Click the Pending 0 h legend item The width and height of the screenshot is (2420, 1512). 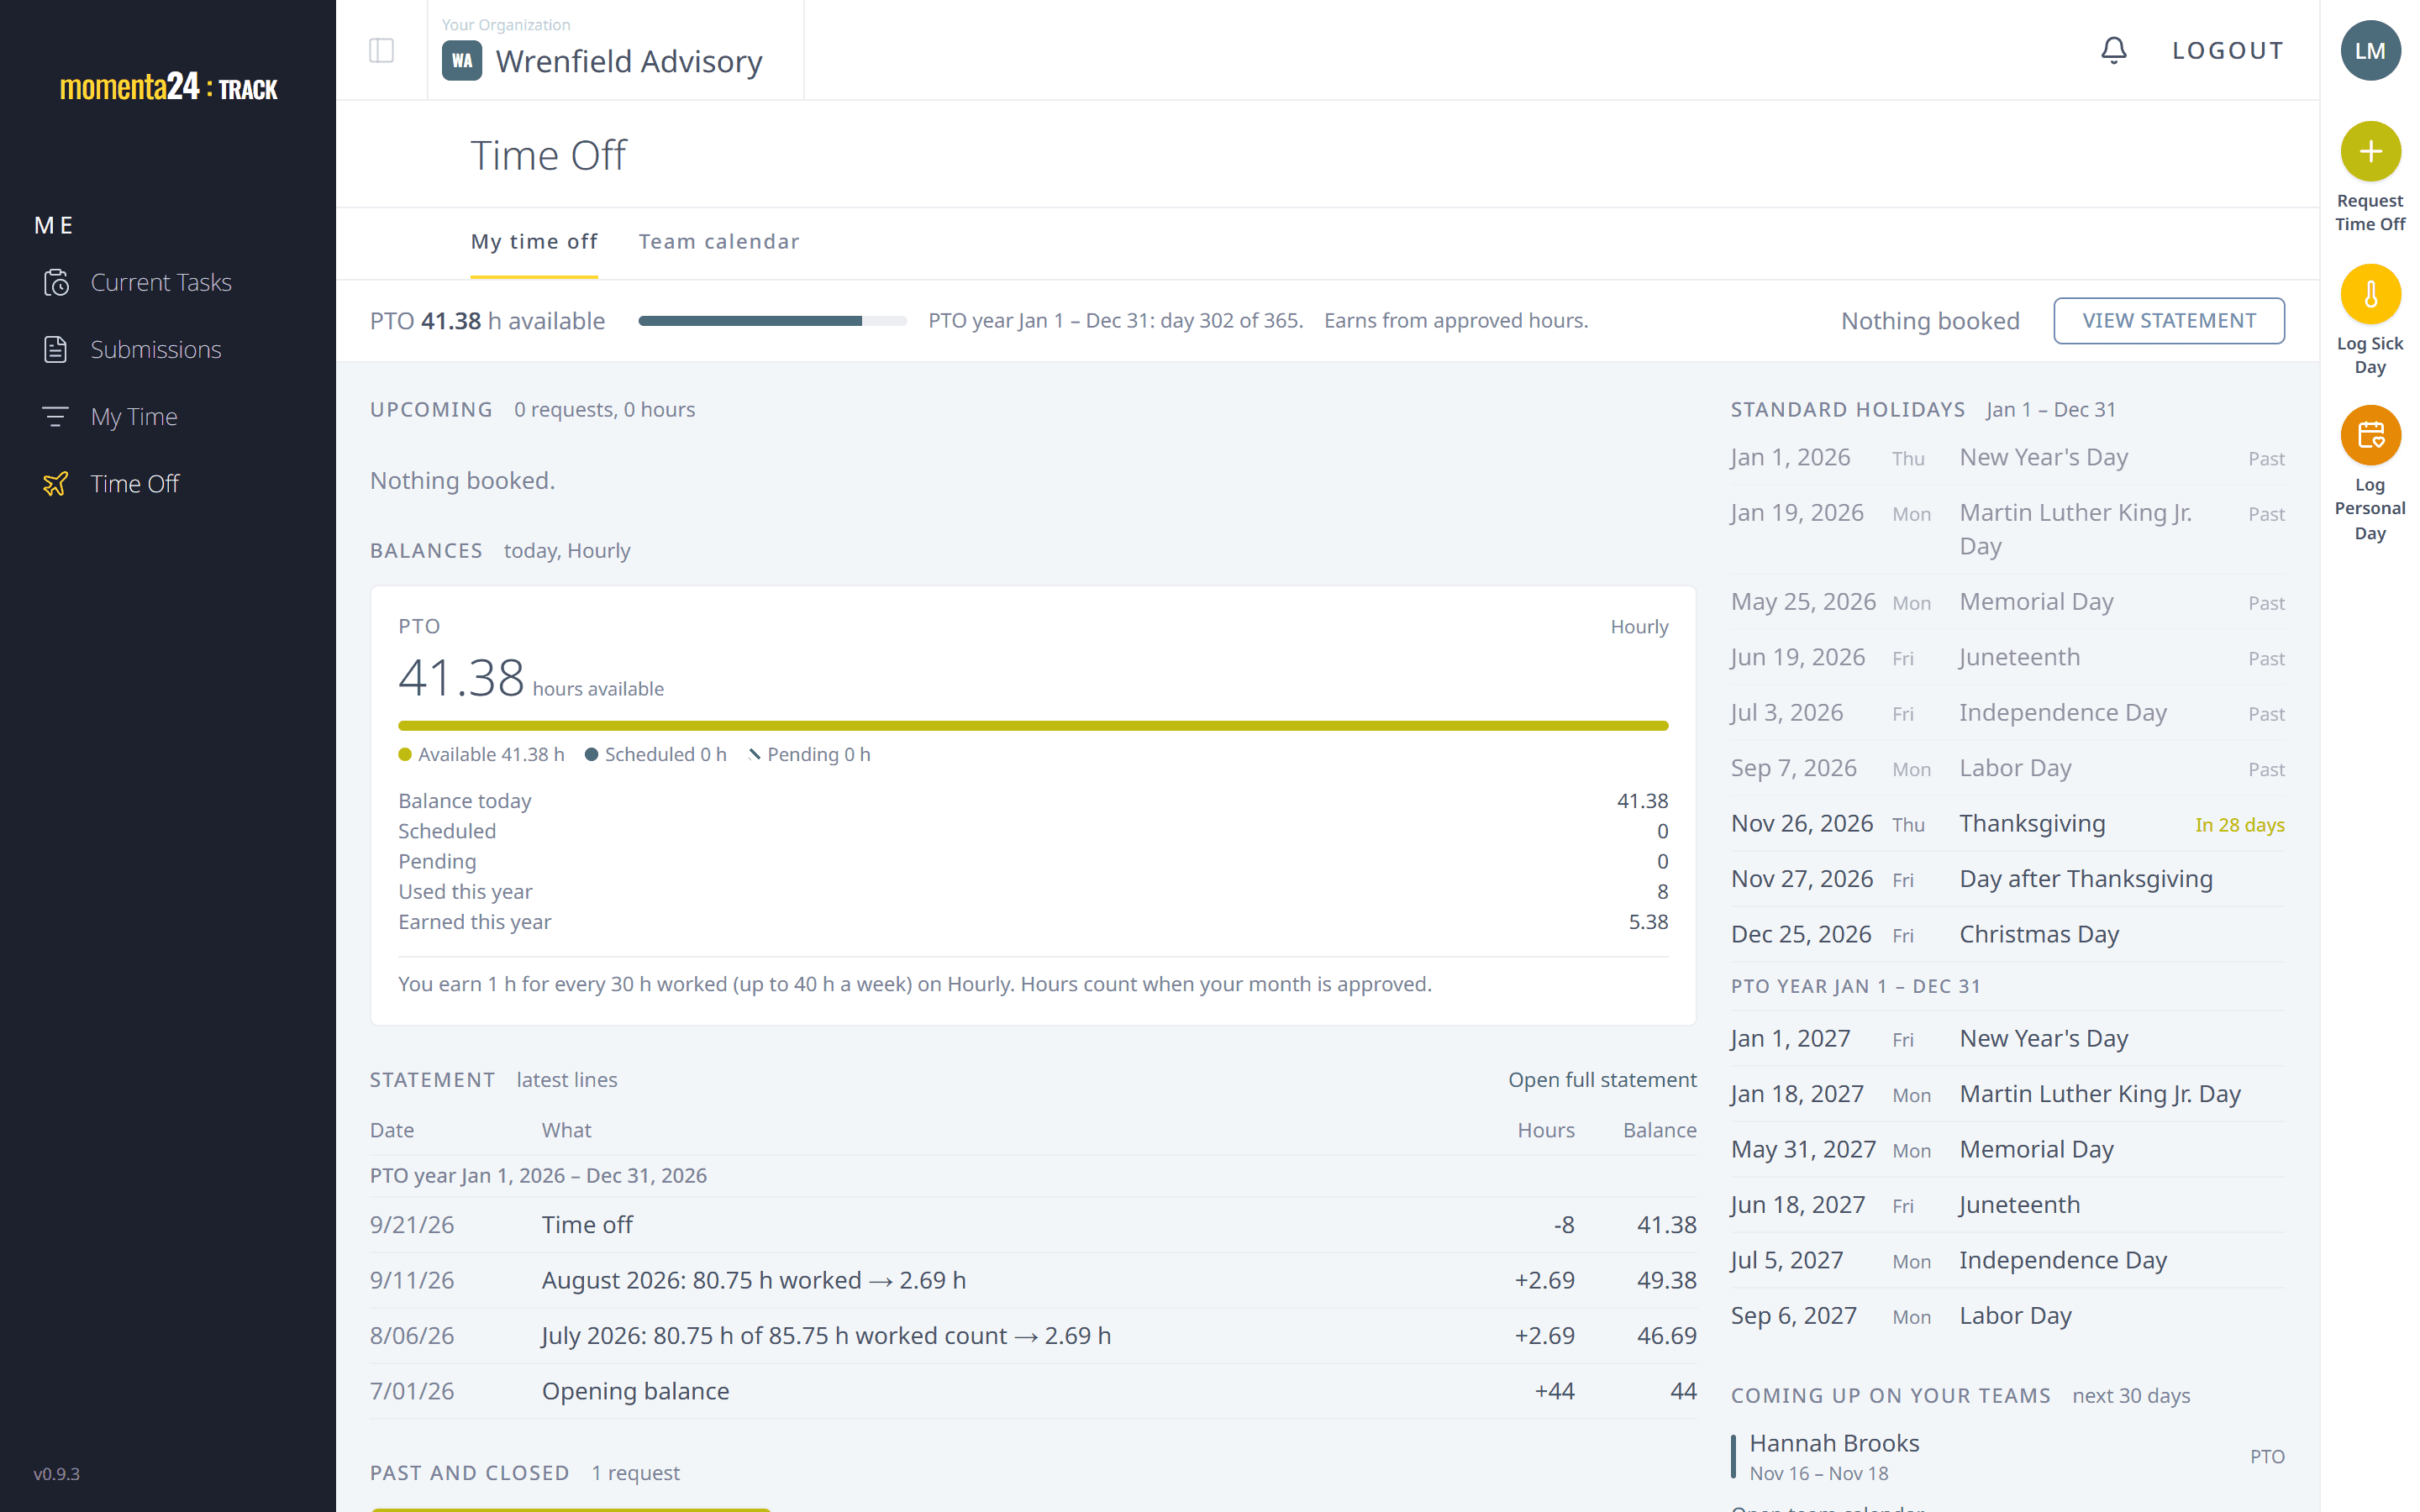click(809, 755)
